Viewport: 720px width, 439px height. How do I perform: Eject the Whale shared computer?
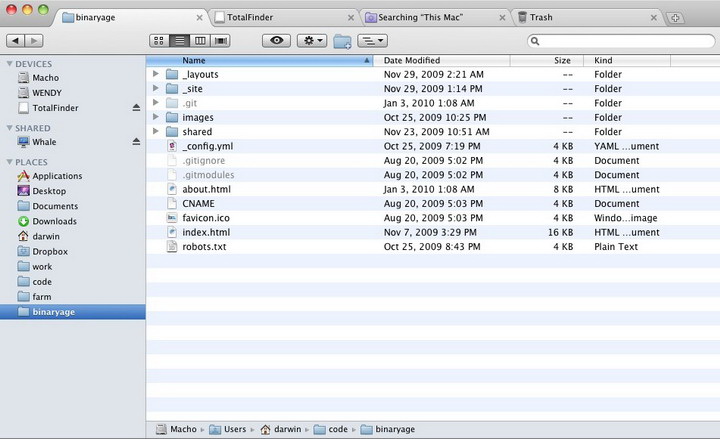click(x=136, y=141)
